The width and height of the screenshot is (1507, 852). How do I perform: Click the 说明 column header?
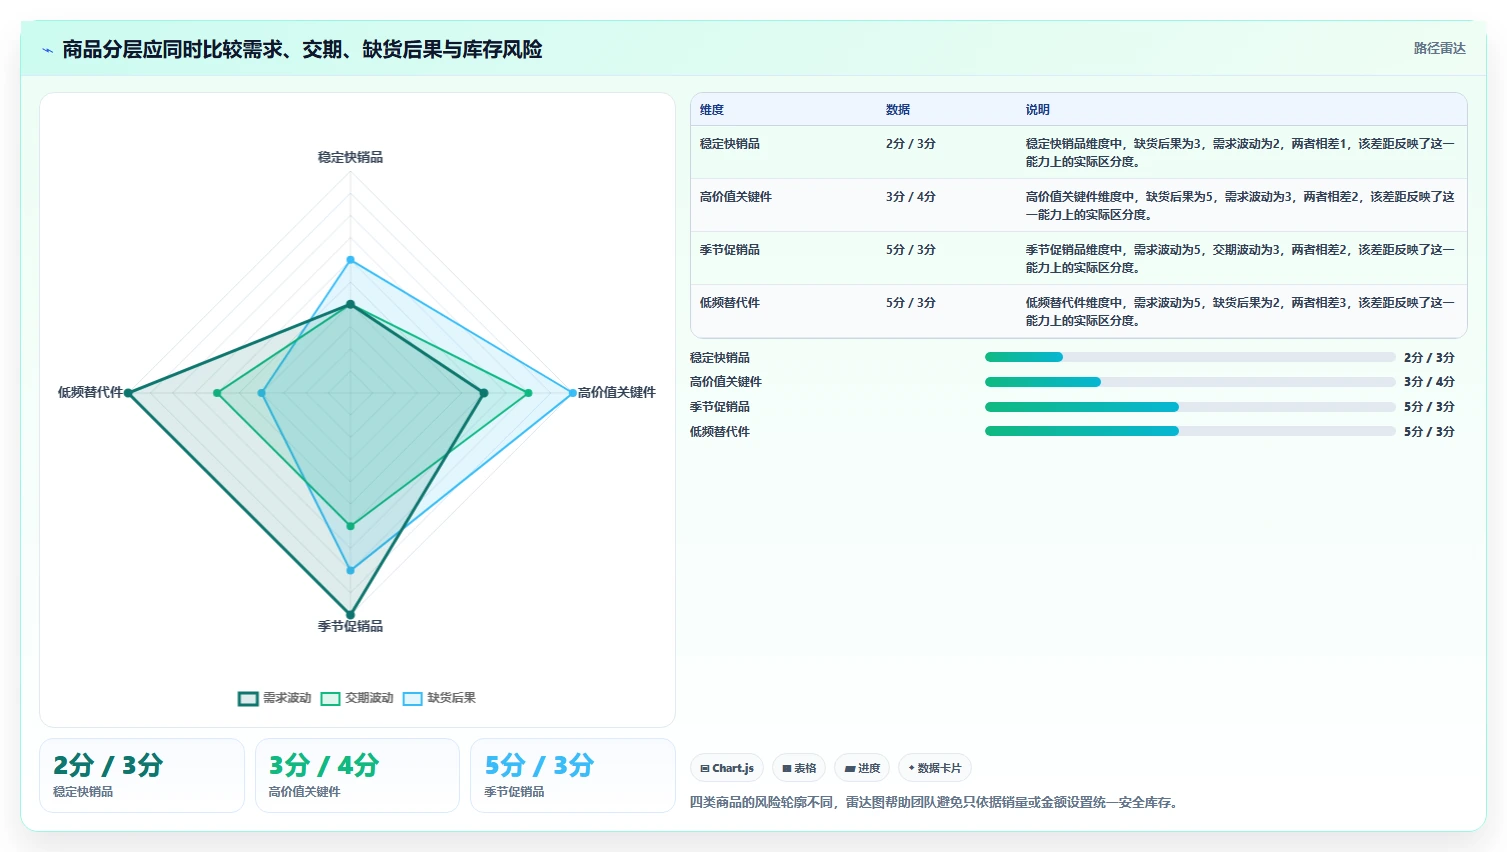pyautogui.click(x=1038, y=110)
